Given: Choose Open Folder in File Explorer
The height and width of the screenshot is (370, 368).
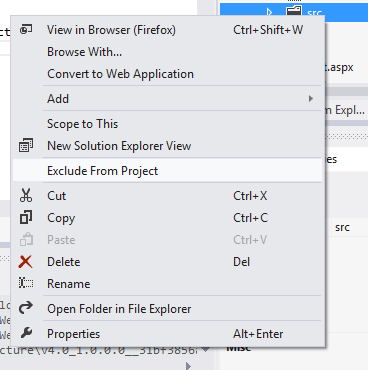Looking at the screenshot, I should (x=167, y=309).
